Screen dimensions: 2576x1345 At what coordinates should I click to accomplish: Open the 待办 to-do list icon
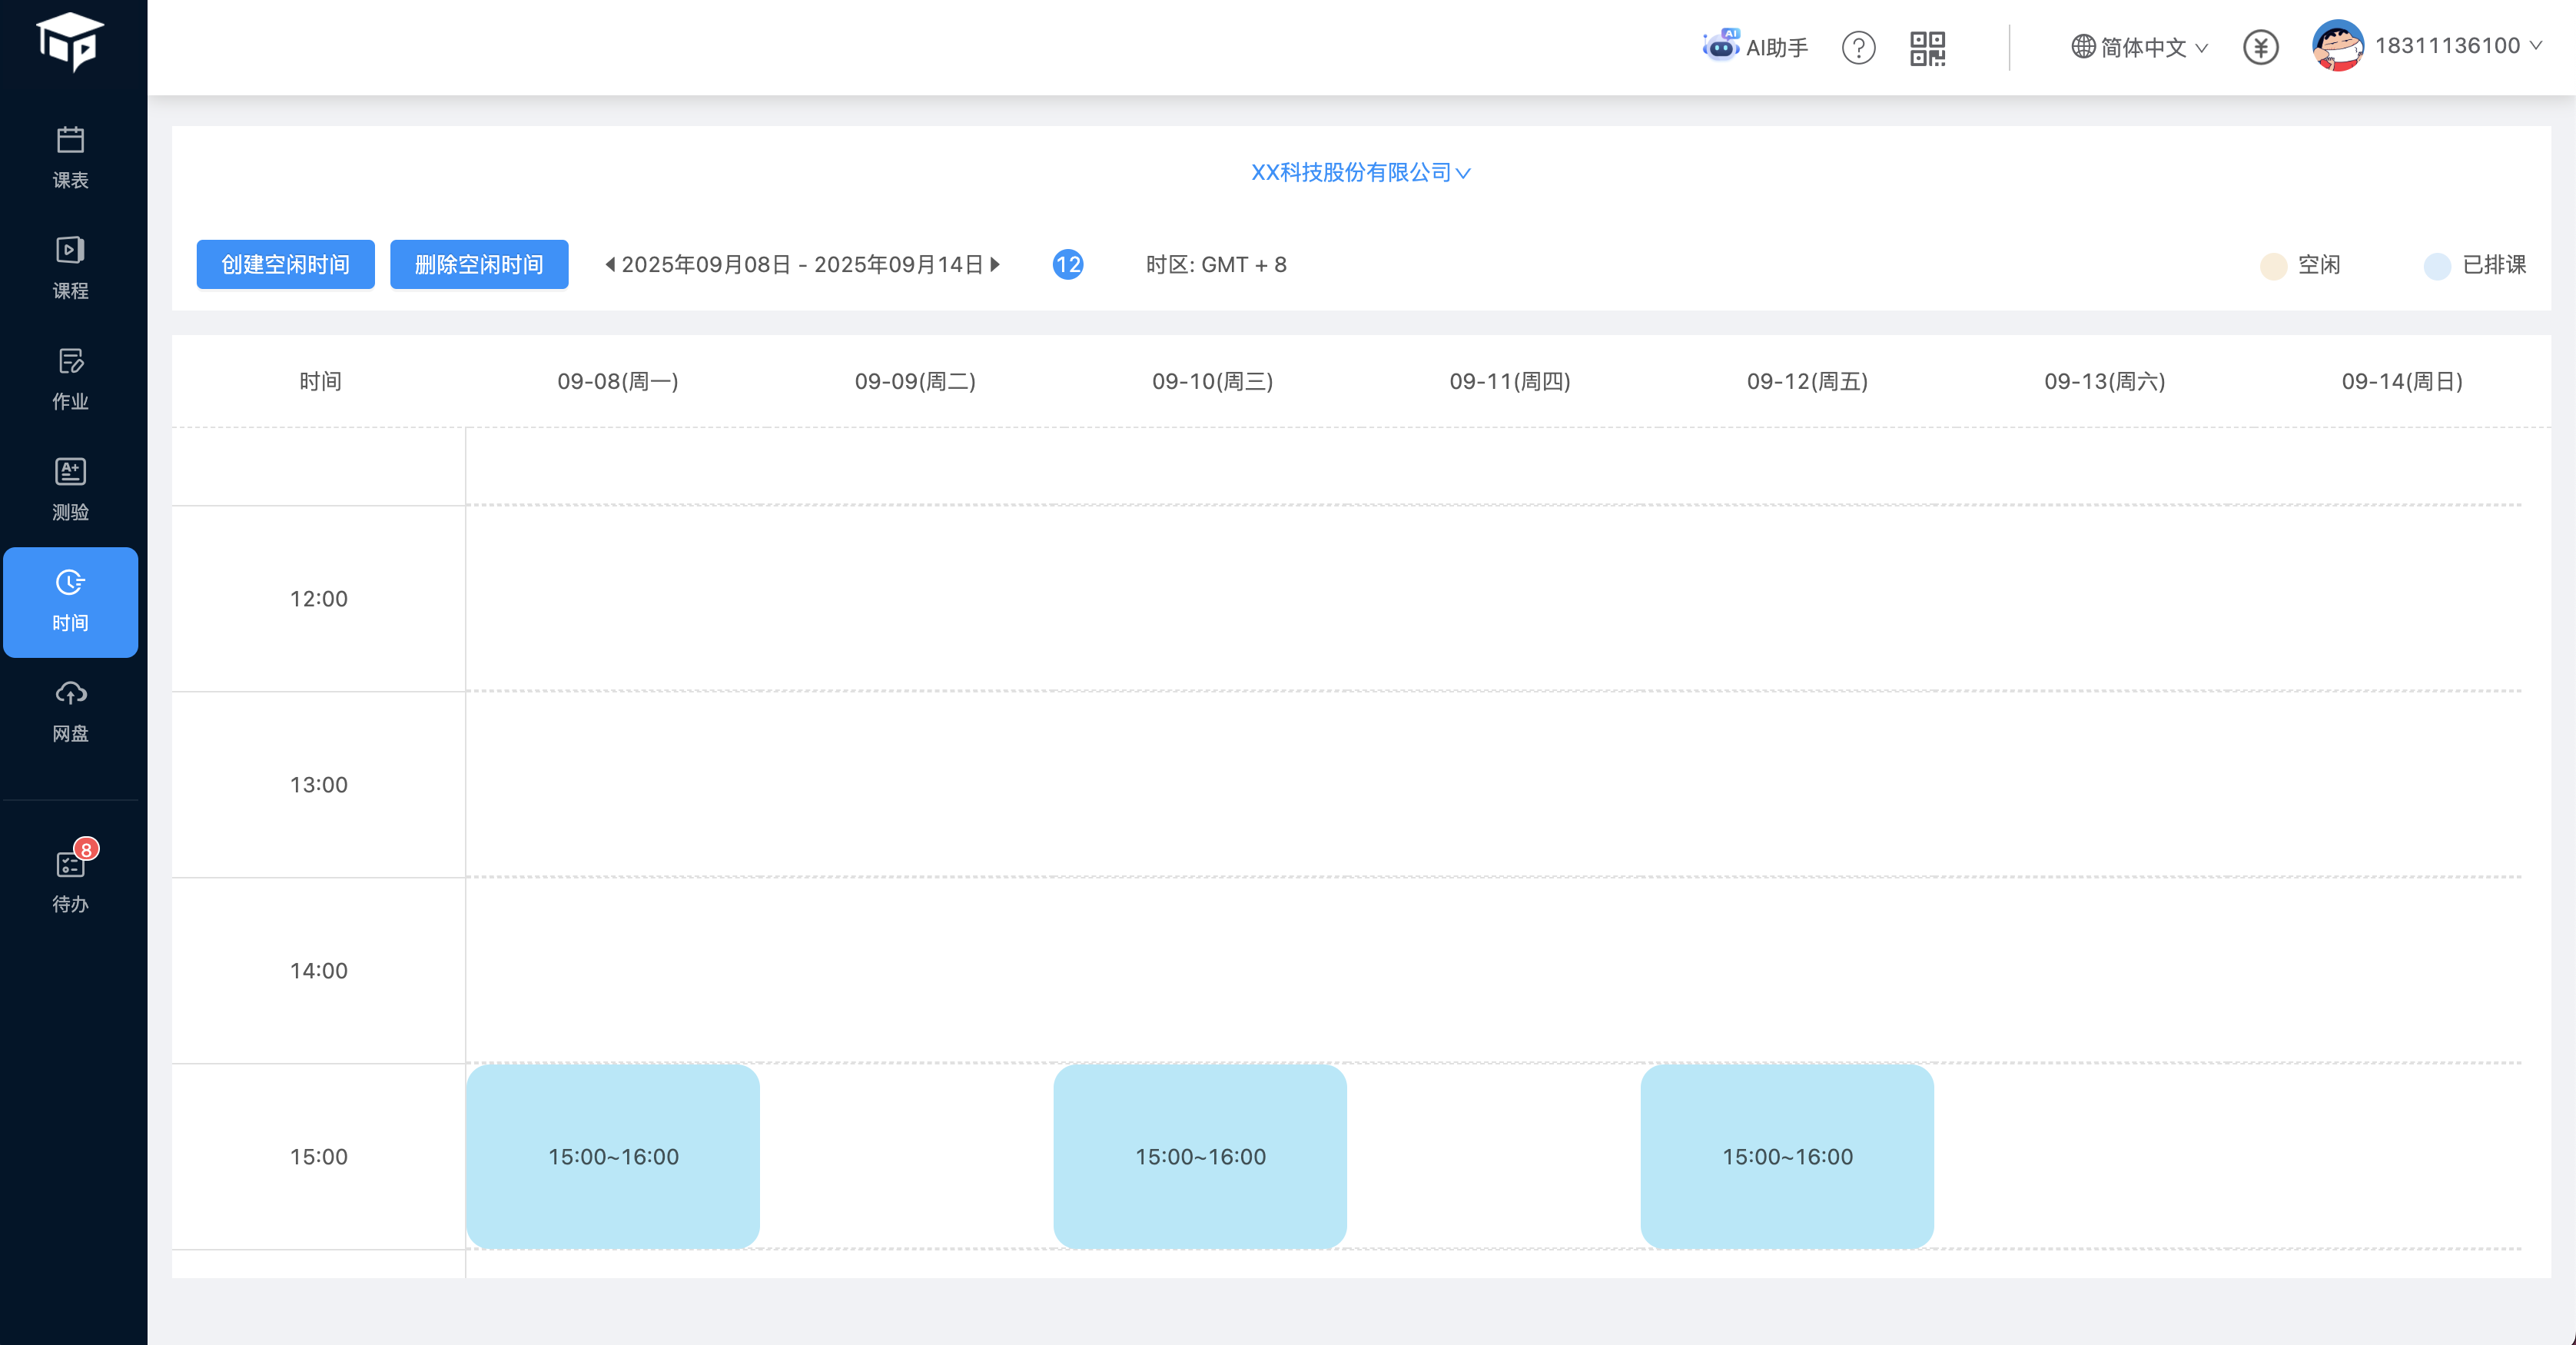(70, 880)
